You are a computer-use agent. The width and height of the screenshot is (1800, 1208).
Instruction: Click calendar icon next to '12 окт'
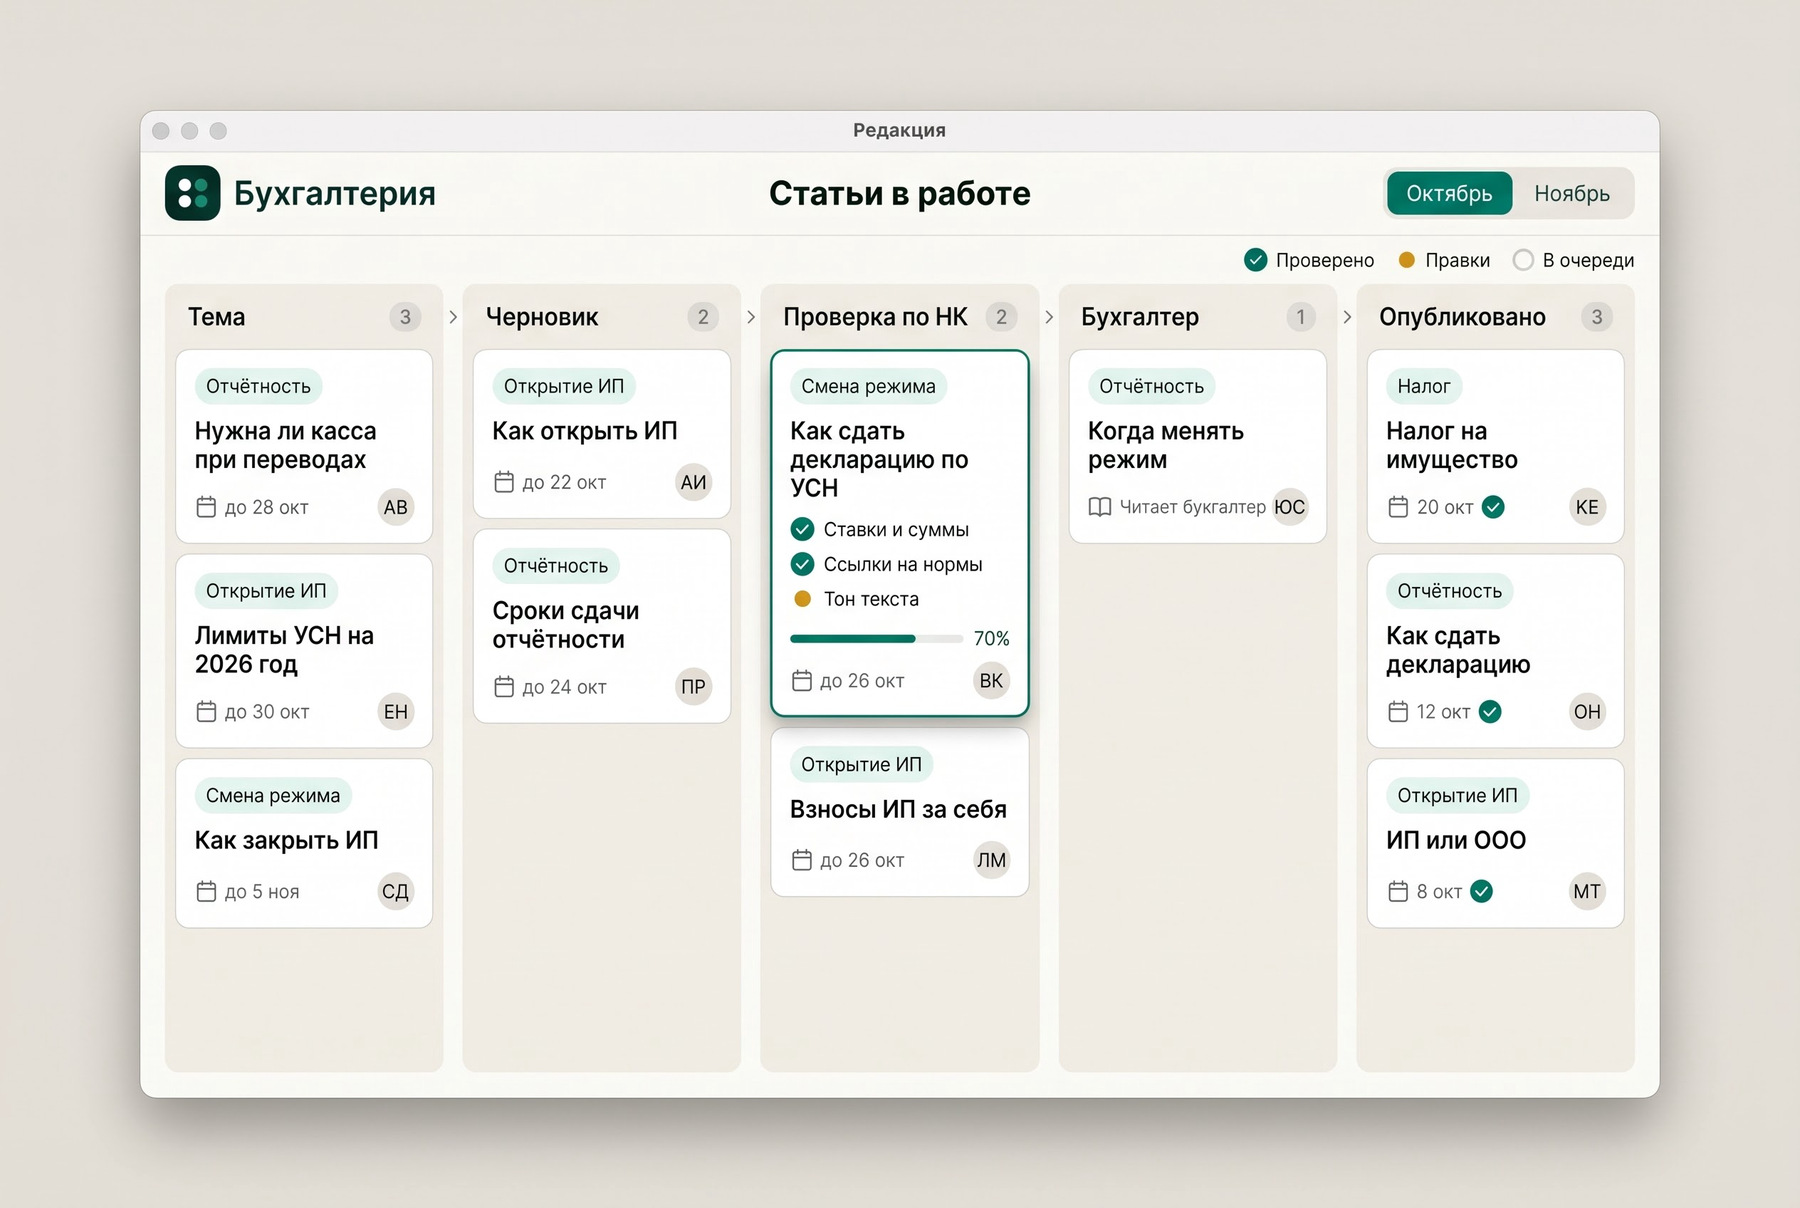[1398, 712]
